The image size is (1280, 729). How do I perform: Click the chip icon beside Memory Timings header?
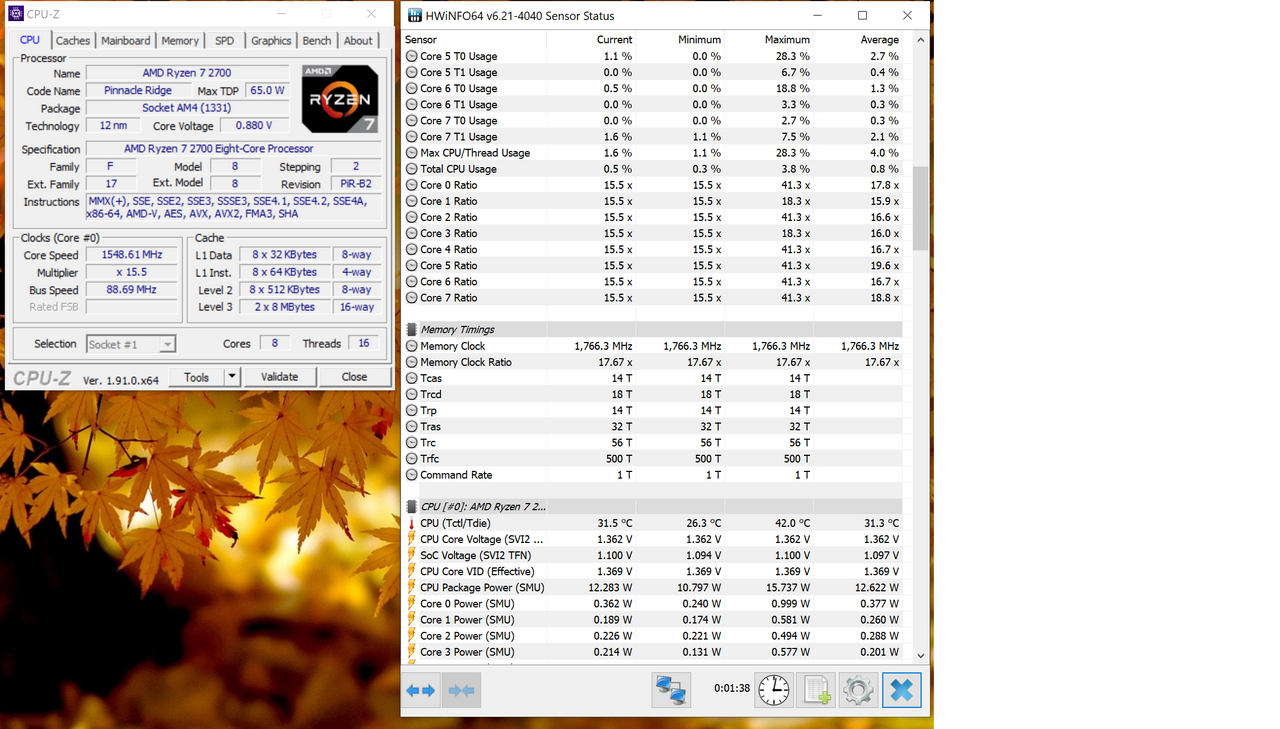click(411, 329)
